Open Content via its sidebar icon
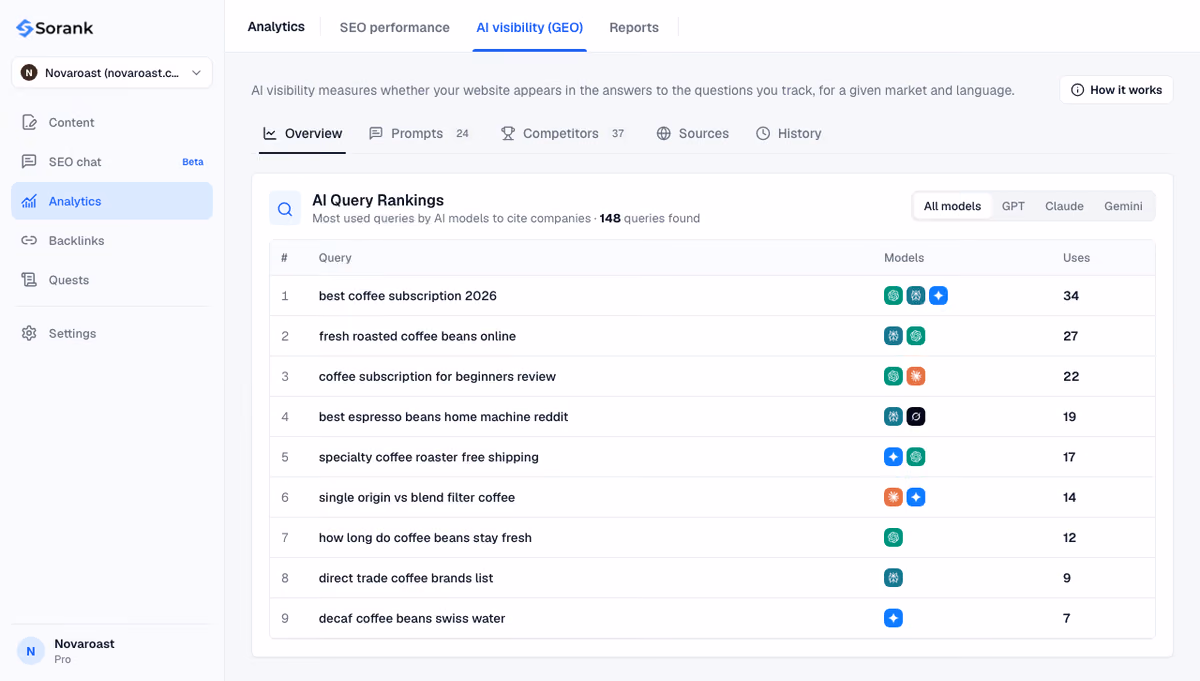This screenshot has width=1200, height=681. pos(29,122)
